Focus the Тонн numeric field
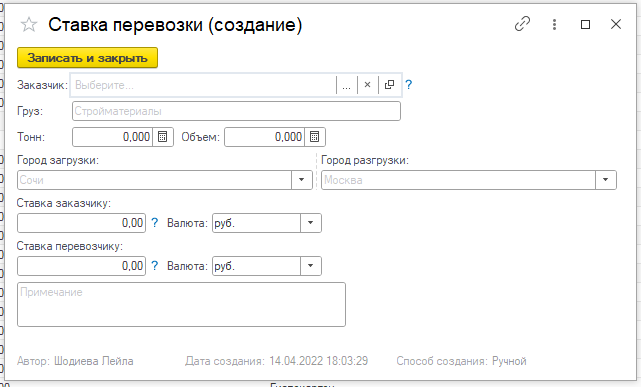This screenshot has height=387, width=641. pos(112,137)
